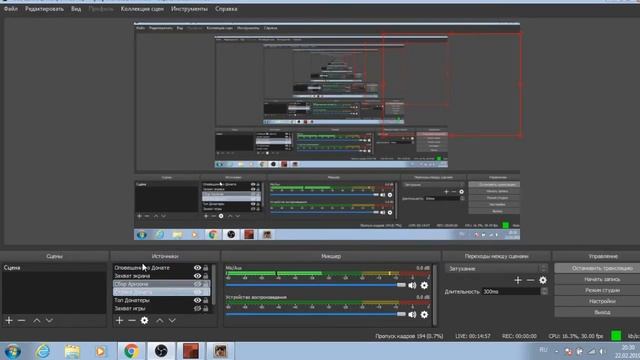
Task: Toggle visibility of Оповещение о Донате
Action: tap(197, 268)
